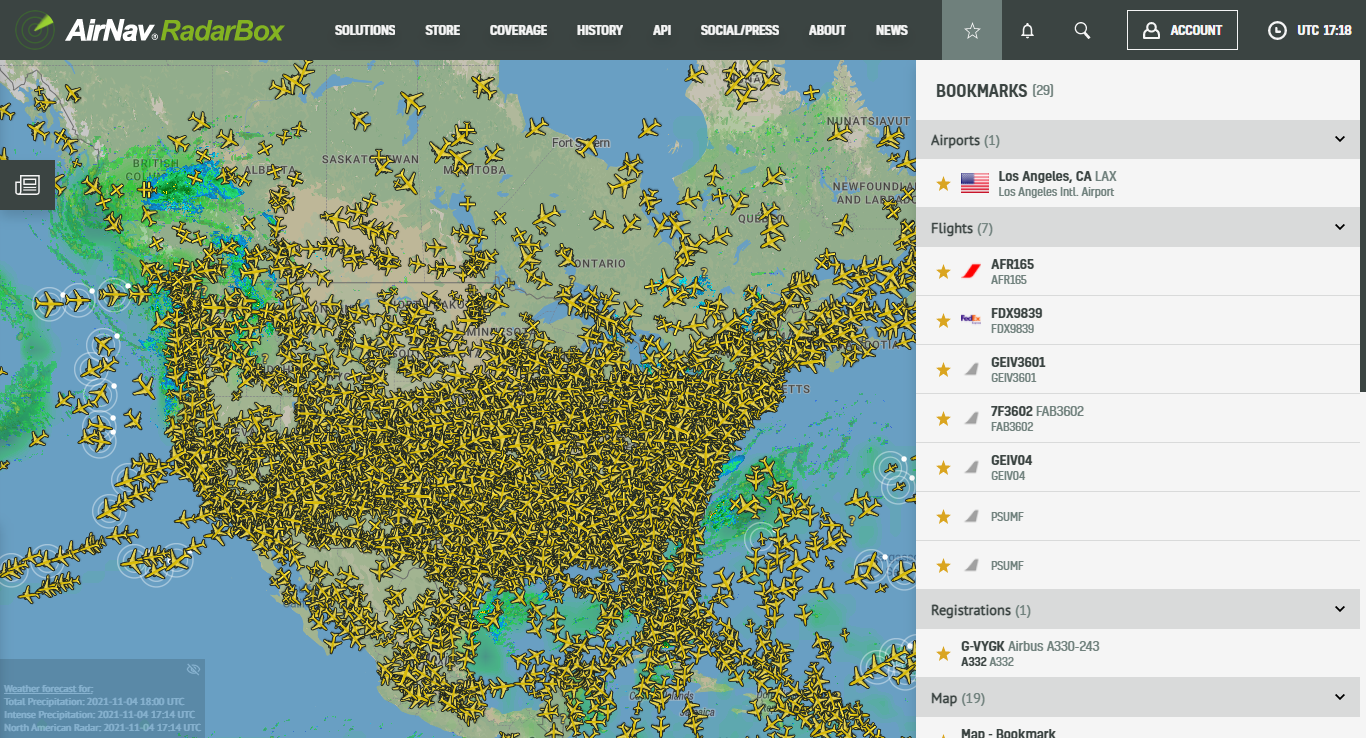Open the ABOUT menu item
The height and width of the screenshot is (738, 1366).
point(827,30)
